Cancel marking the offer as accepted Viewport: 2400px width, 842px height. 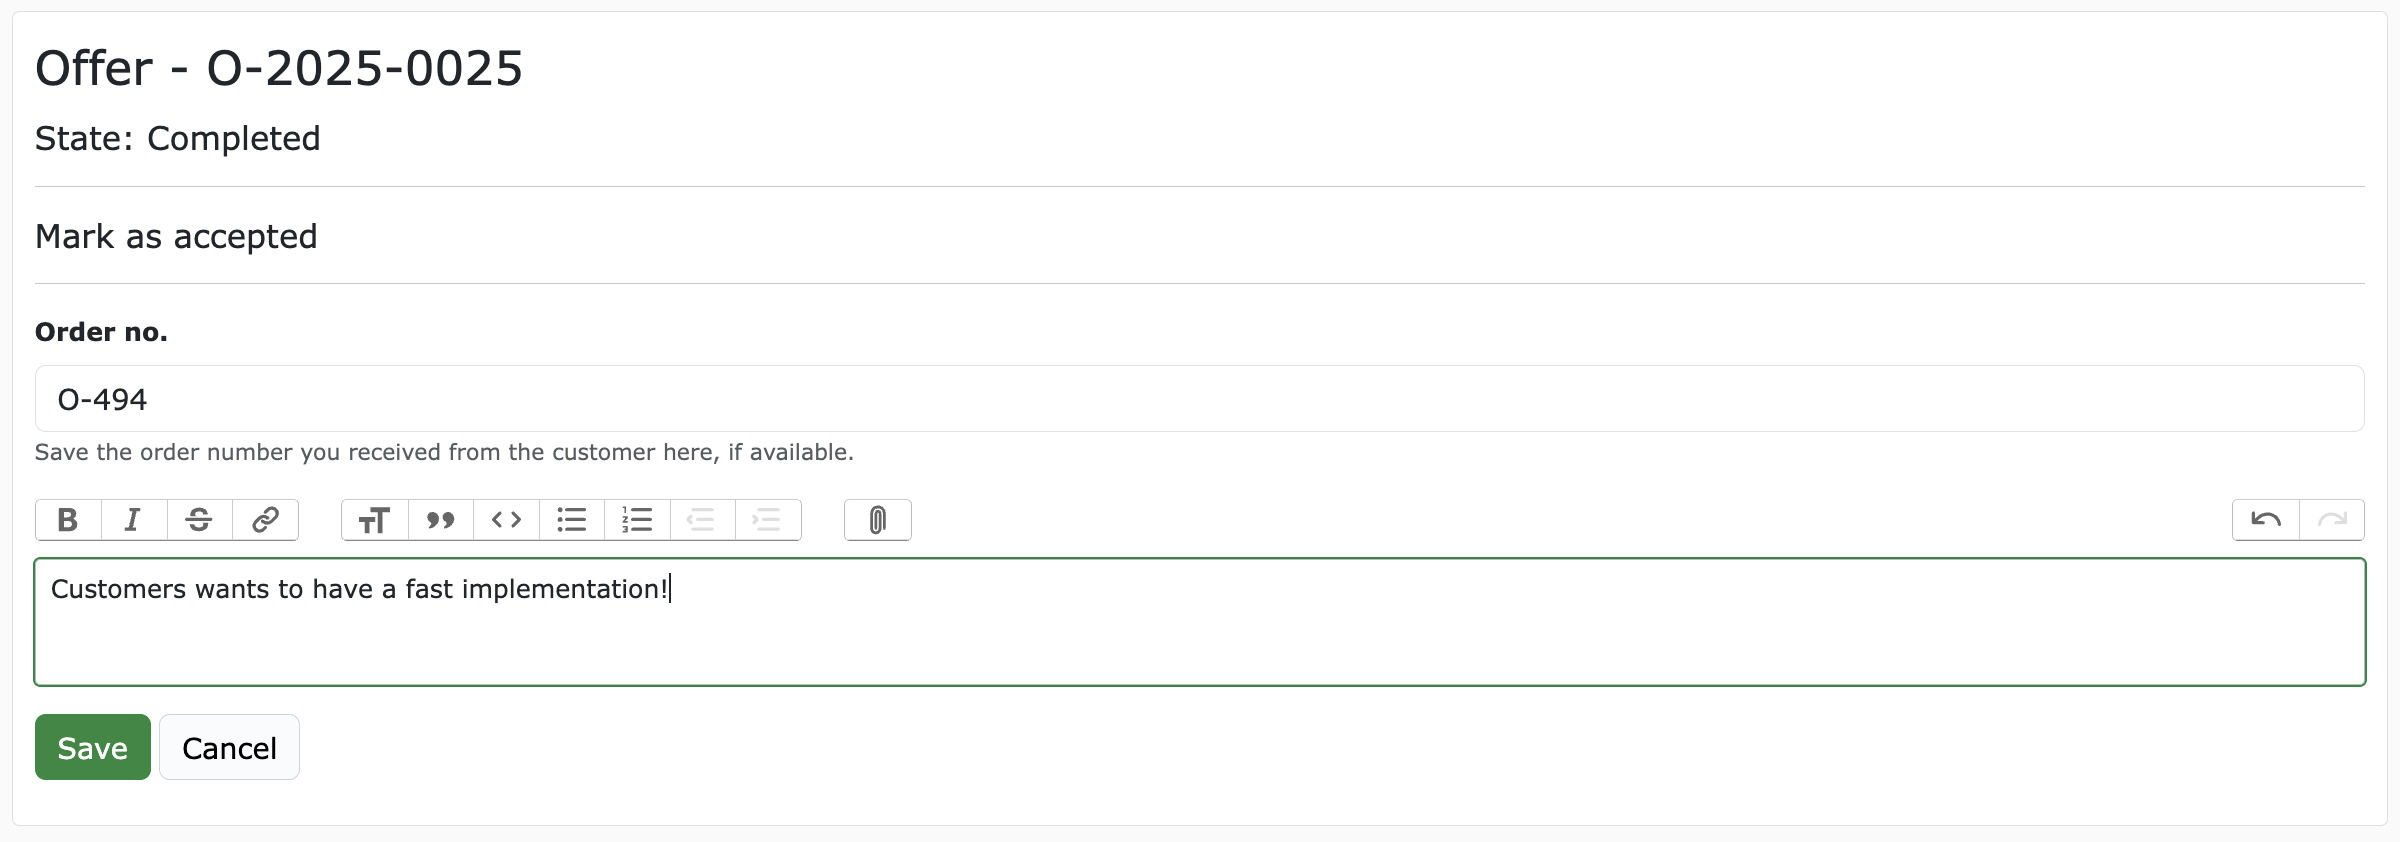click(x=229, y=747)
